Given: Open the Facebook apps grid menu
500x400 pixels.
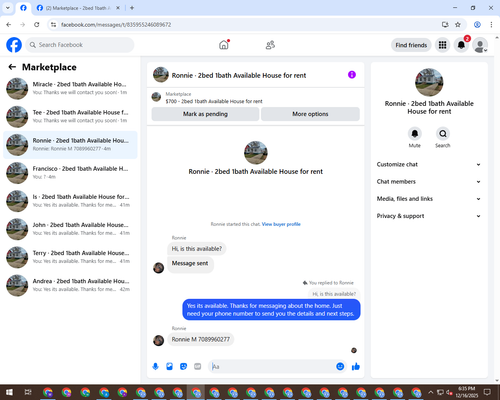Looking at the screenshot, I should pyautogui.click(x=442, y=45).
